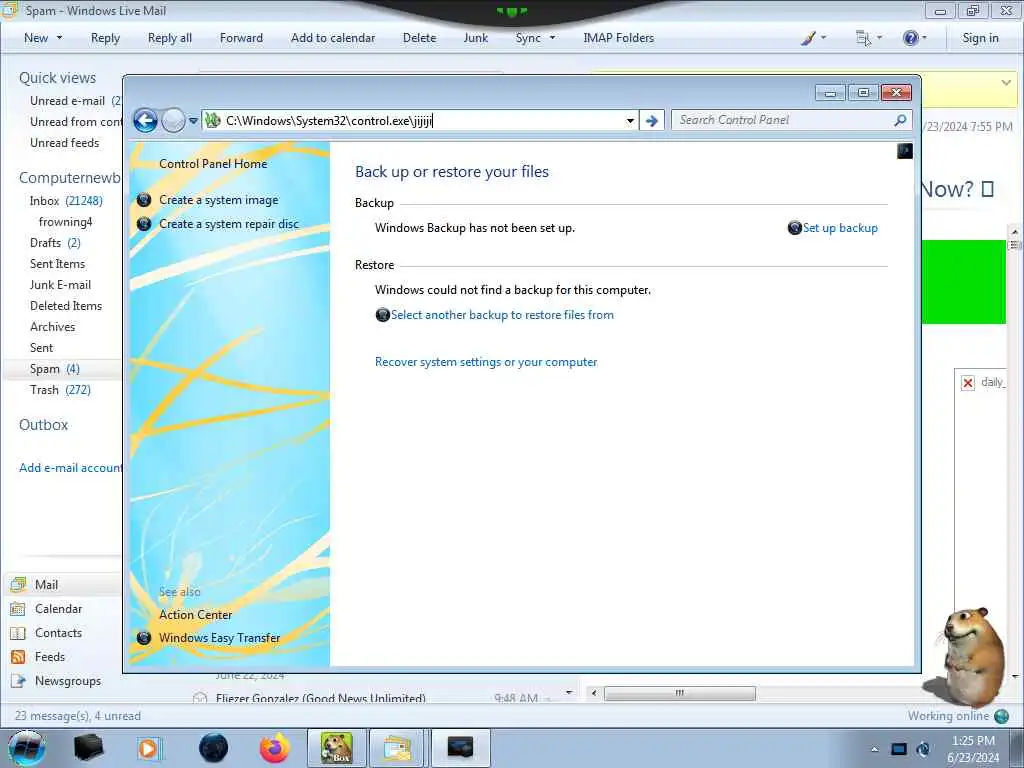
Task: Click the shield icon beside Create a system image
Action: tap(144, 200)
